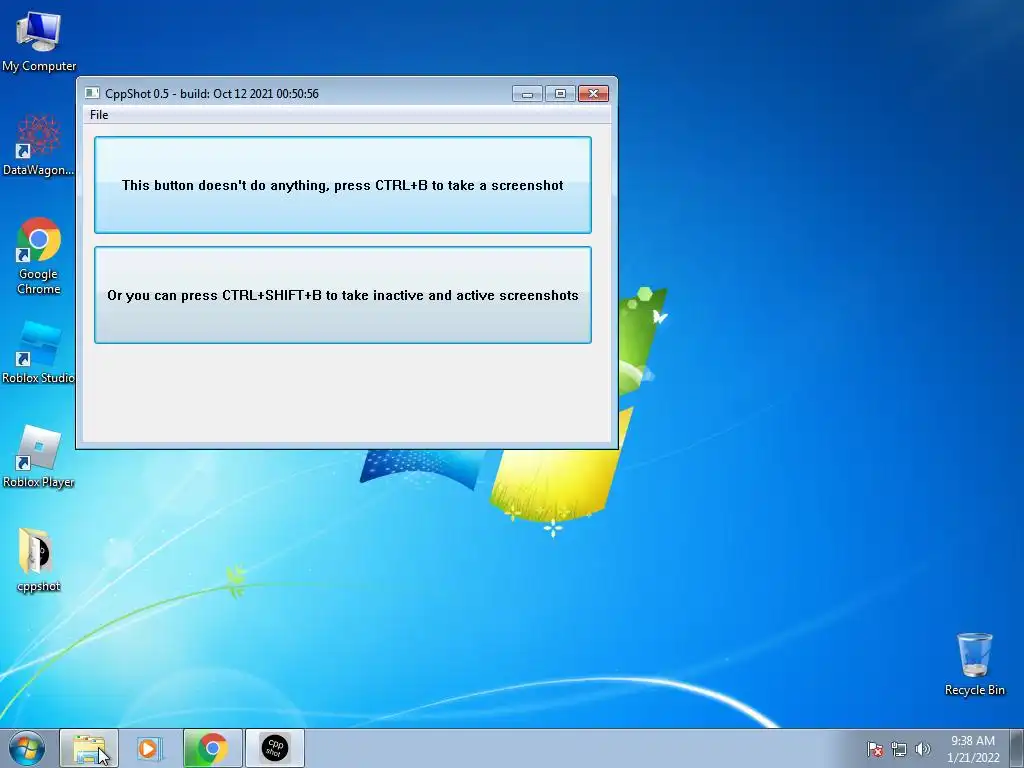Viewport: 1024px width, 768px height.
Task: Click the CppShot taskbar button
Action: click(275, 748)
